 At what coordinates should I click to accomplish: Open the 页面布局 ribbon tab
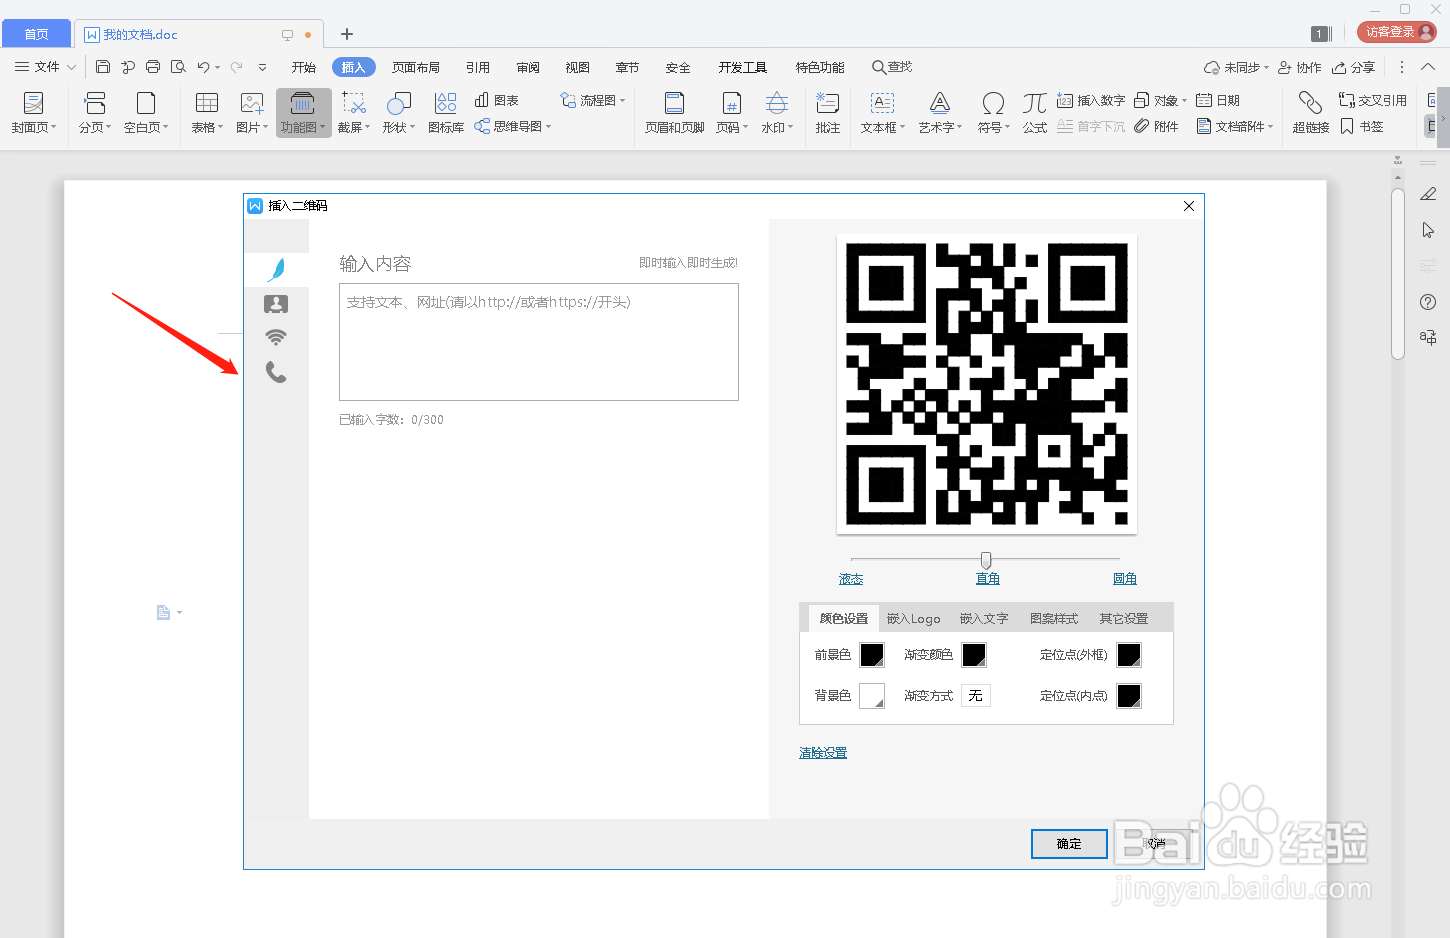point(416,67)
